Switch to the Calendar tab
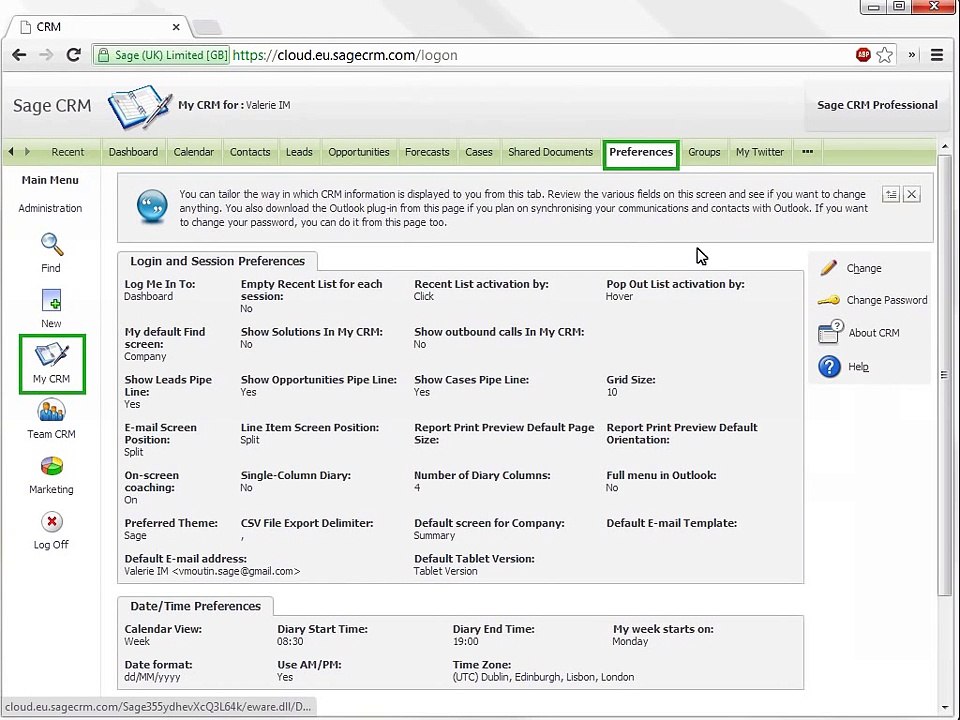The image size is (960, 720). click(193, 152)
